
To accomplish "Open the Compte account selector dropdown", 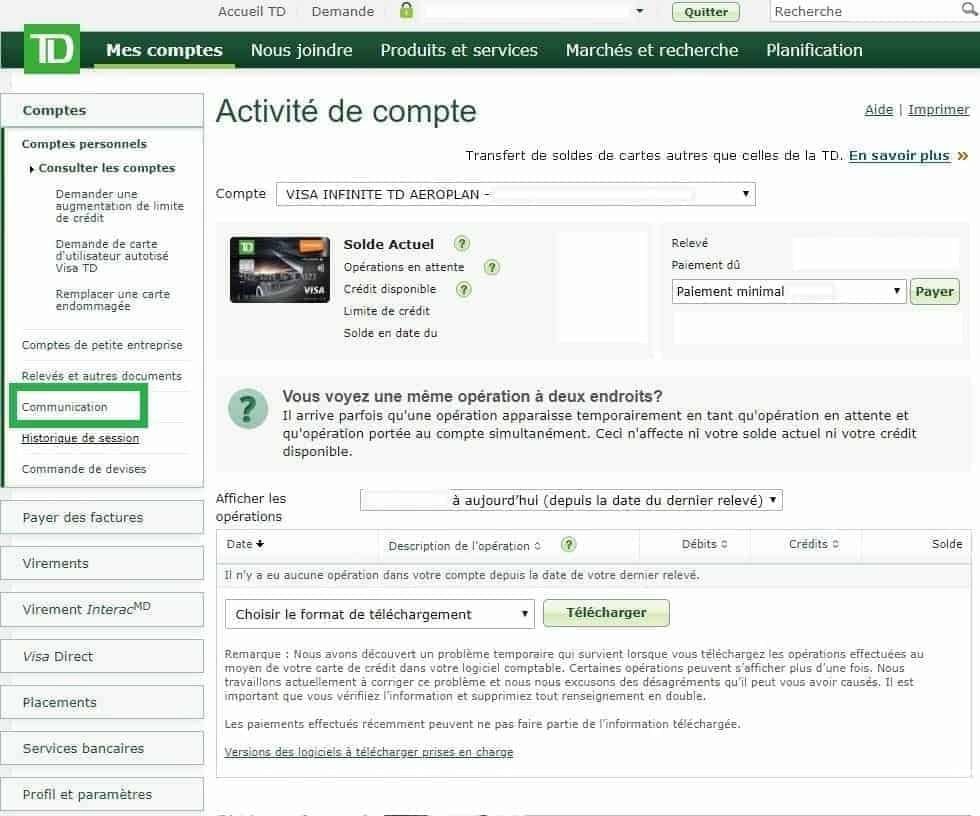I will 744,193.
